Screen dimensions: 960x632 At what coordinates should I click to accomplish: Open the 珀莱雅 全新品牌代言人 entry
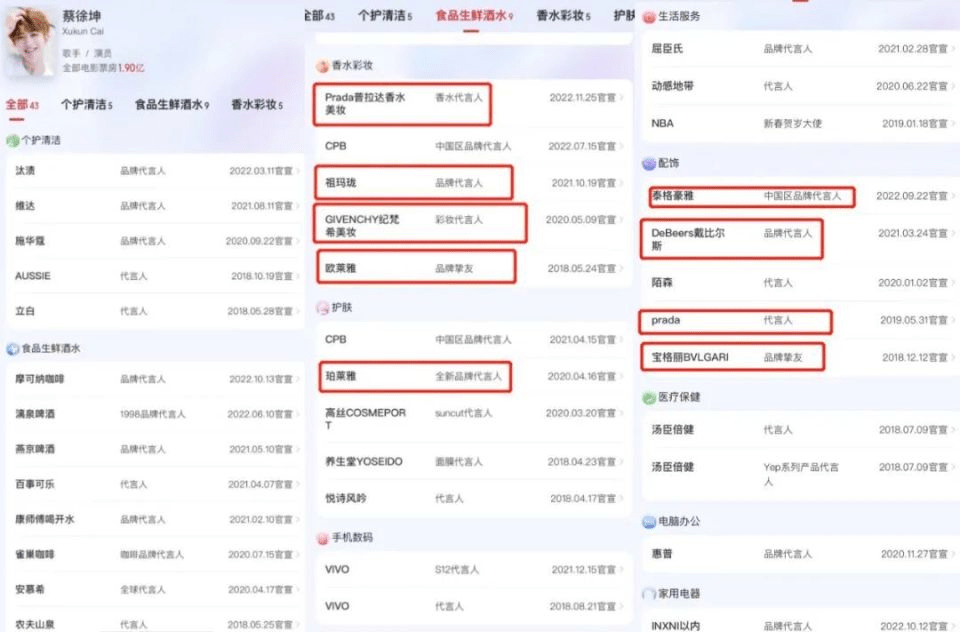point(474,376)
